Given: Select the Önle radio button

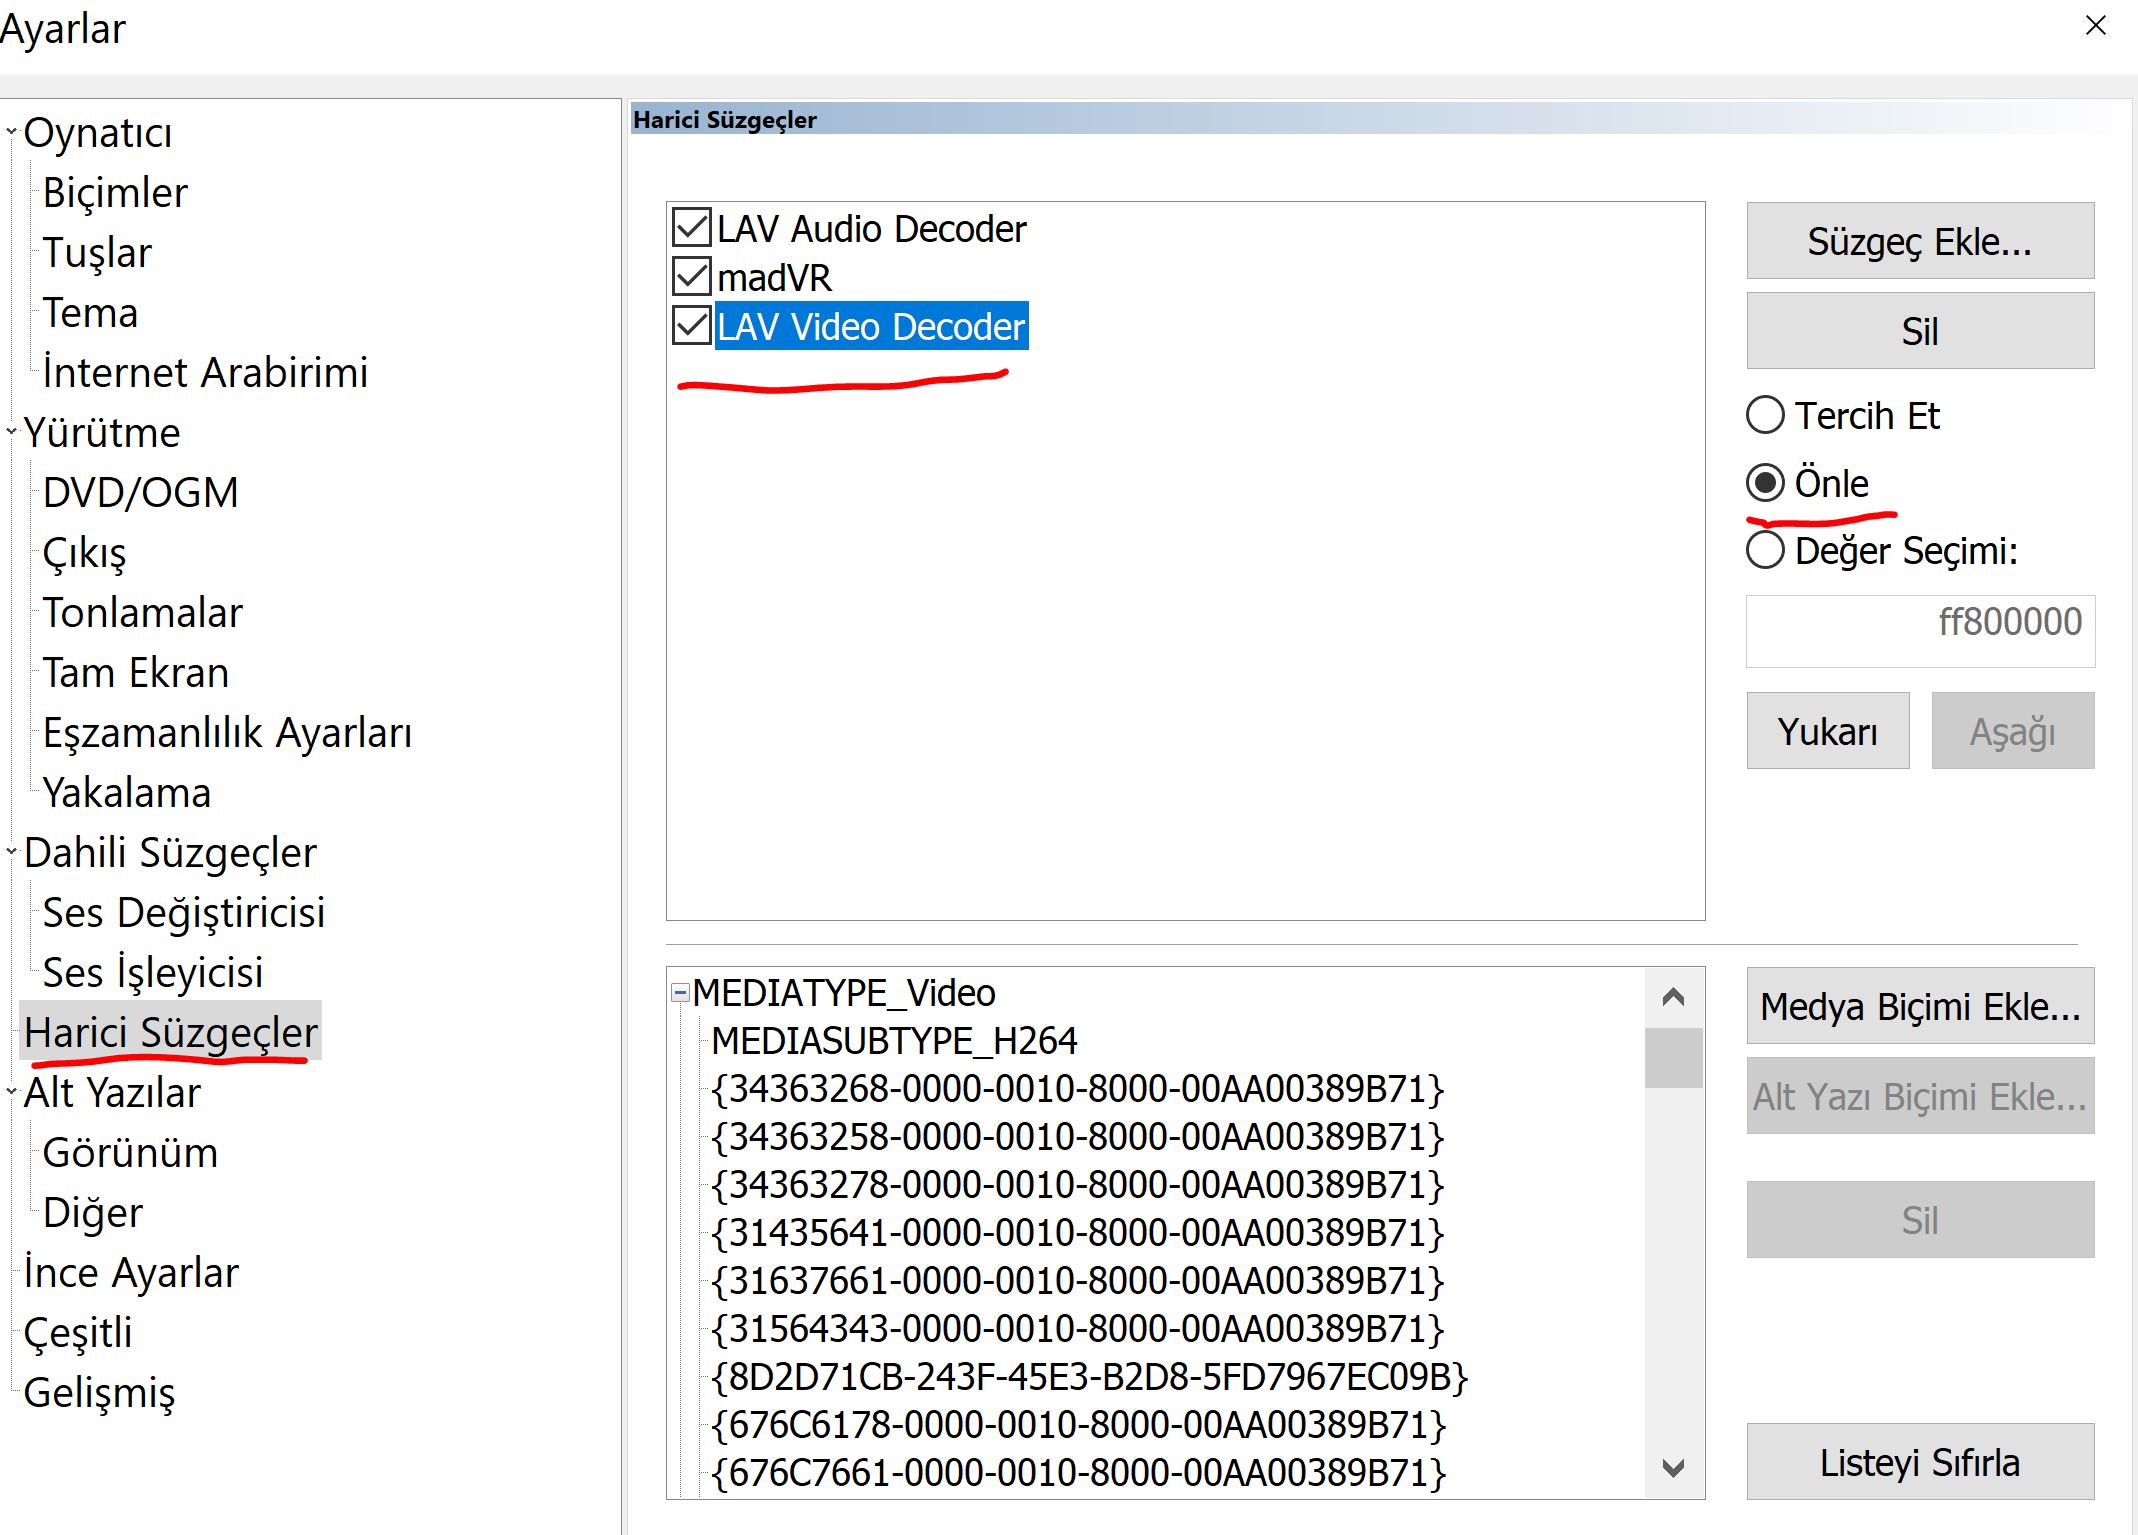Looking at the screenshot, I should point(1765,483).
